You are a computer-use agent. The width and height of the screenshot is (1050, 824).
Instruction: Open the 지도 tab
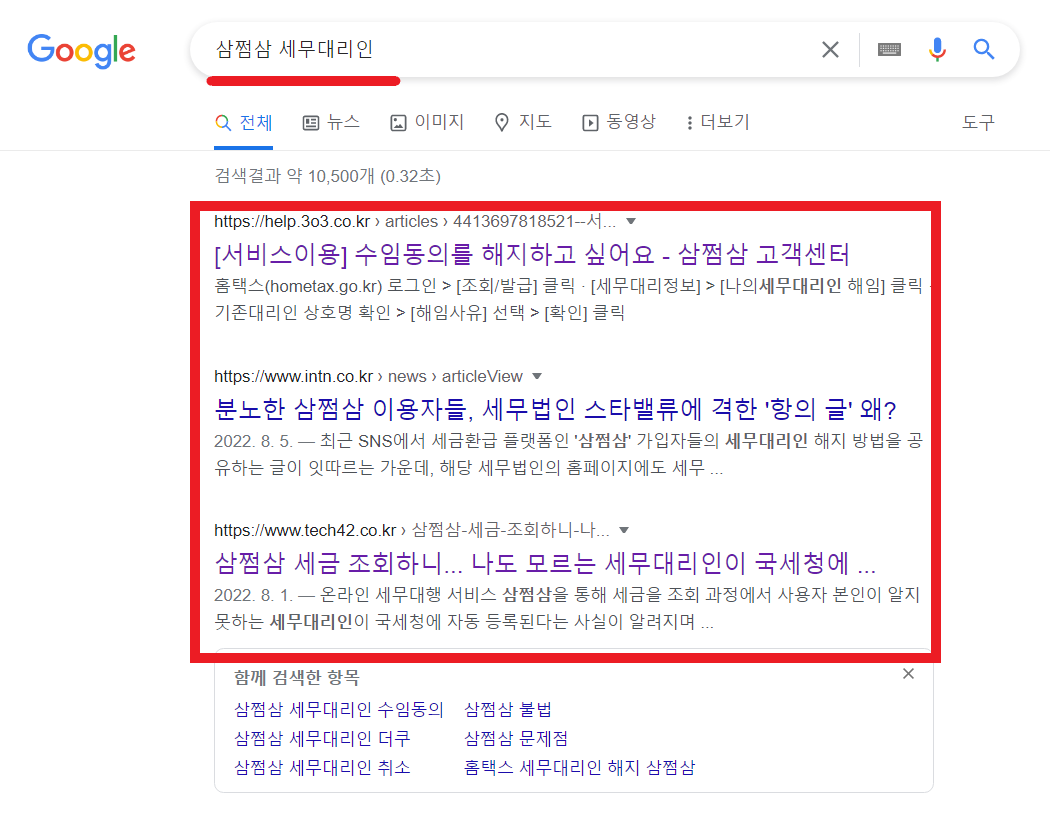click(523, 122)
